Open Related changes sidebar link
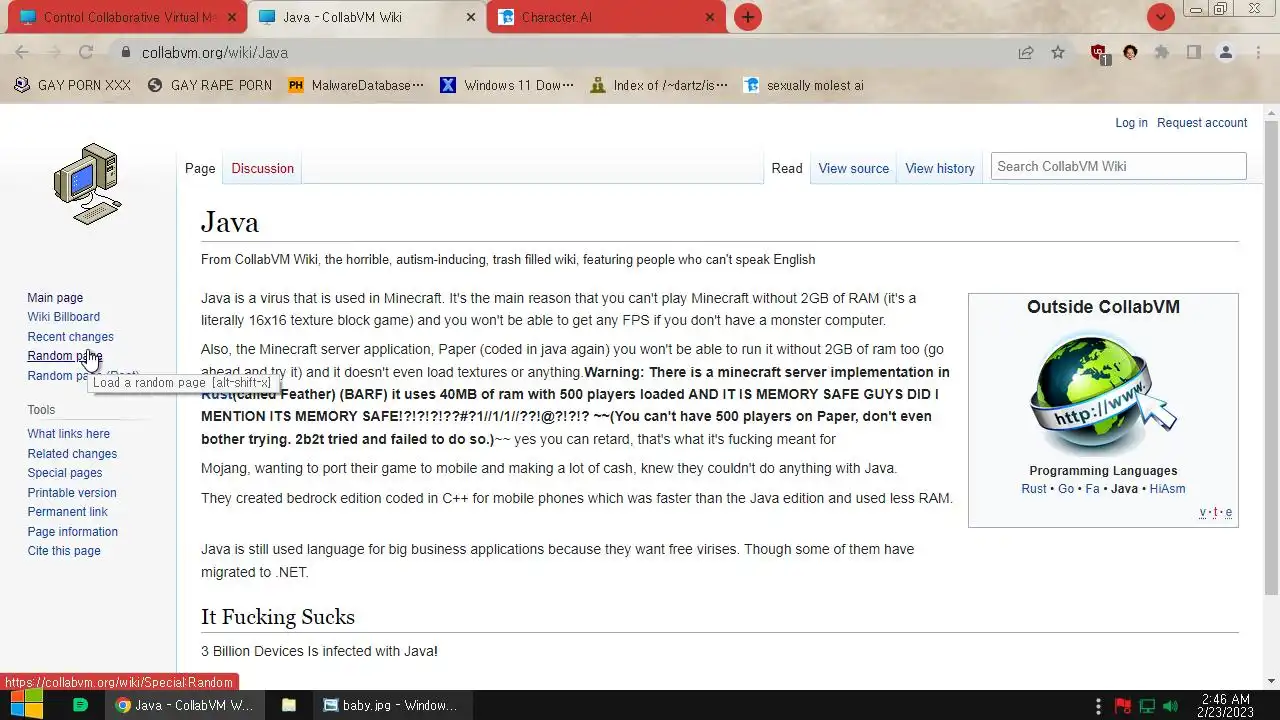 point(72,454)
